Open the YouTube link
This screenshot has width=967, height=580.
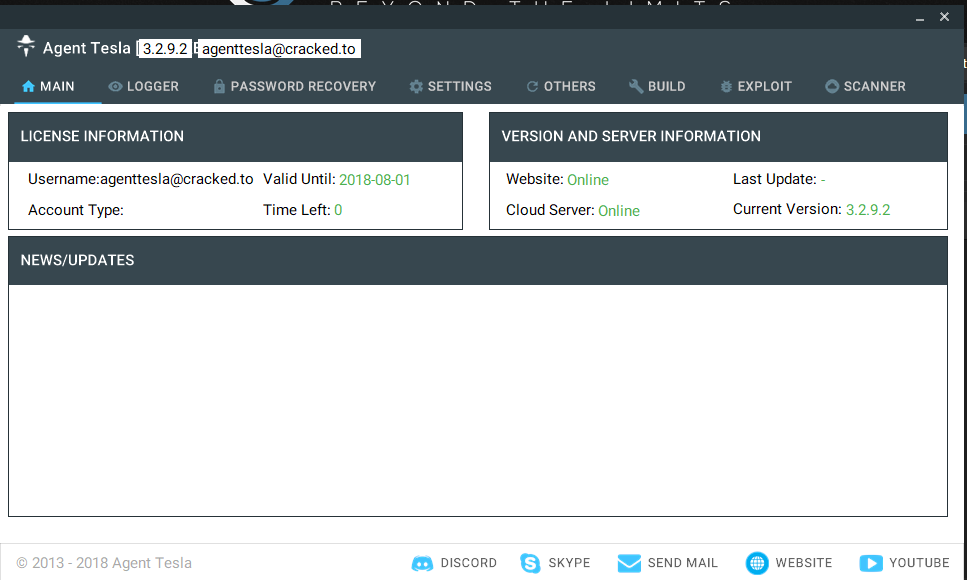(919, 563)
